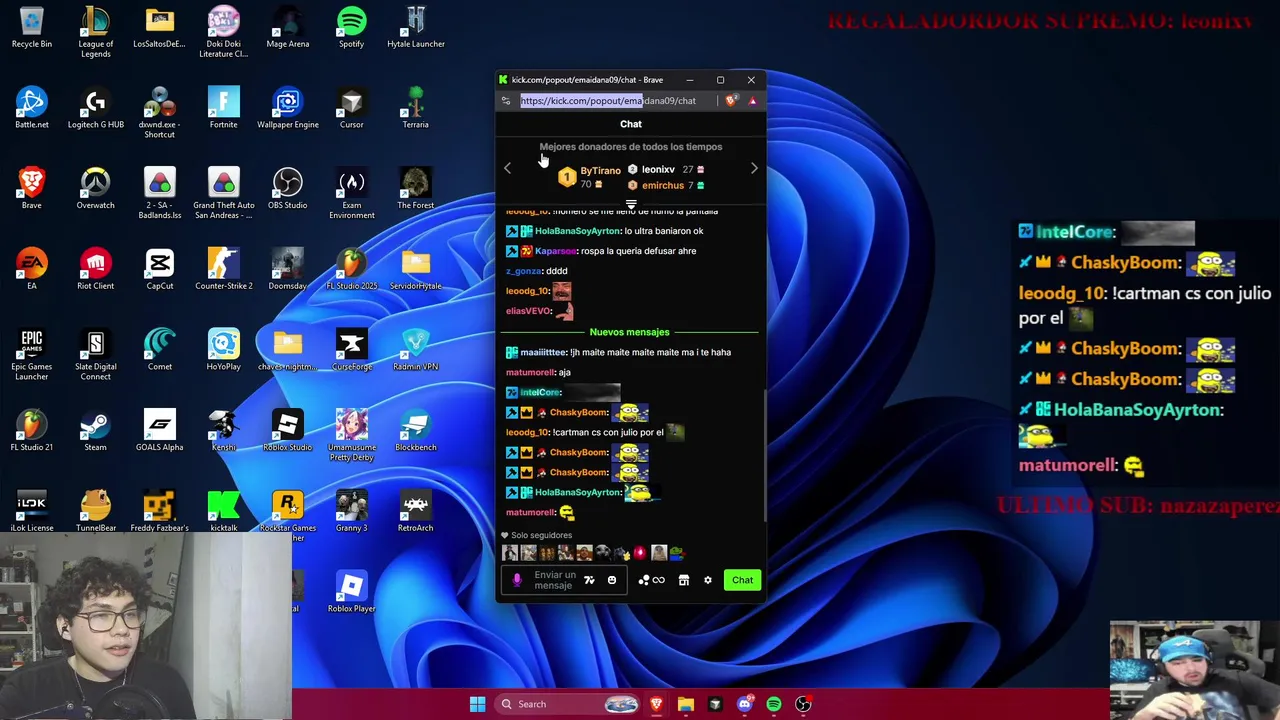This screenshot has width=1280, height=720.
Task: Open the emoji picker in the chat box
Action: (612, 580)
